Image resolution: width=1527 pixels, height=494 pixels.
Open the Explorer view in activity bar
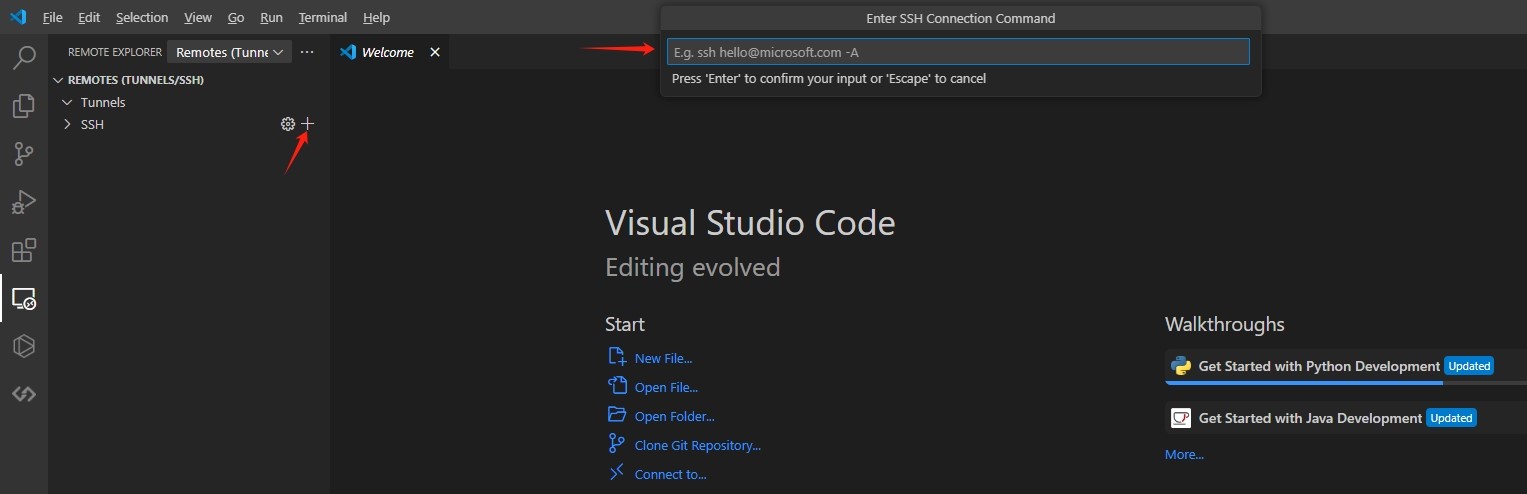coord(24,106)
